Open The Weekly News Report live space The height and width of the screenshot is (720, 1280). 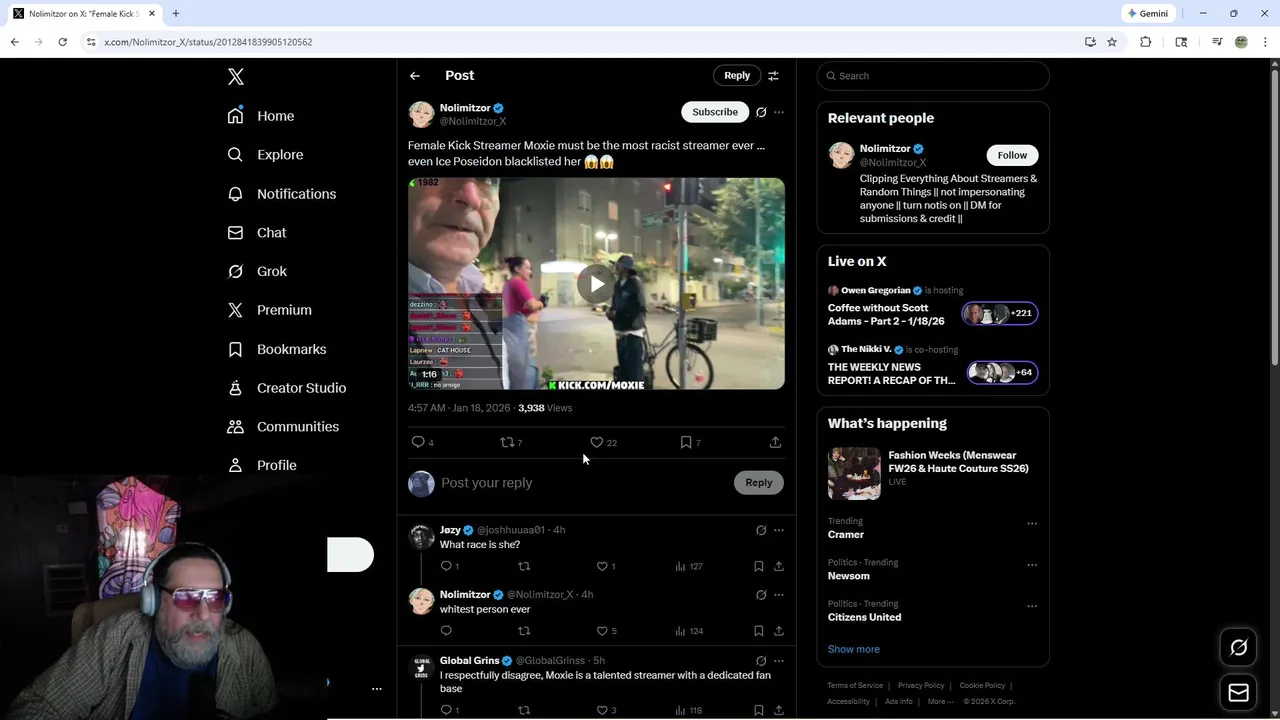933,365
